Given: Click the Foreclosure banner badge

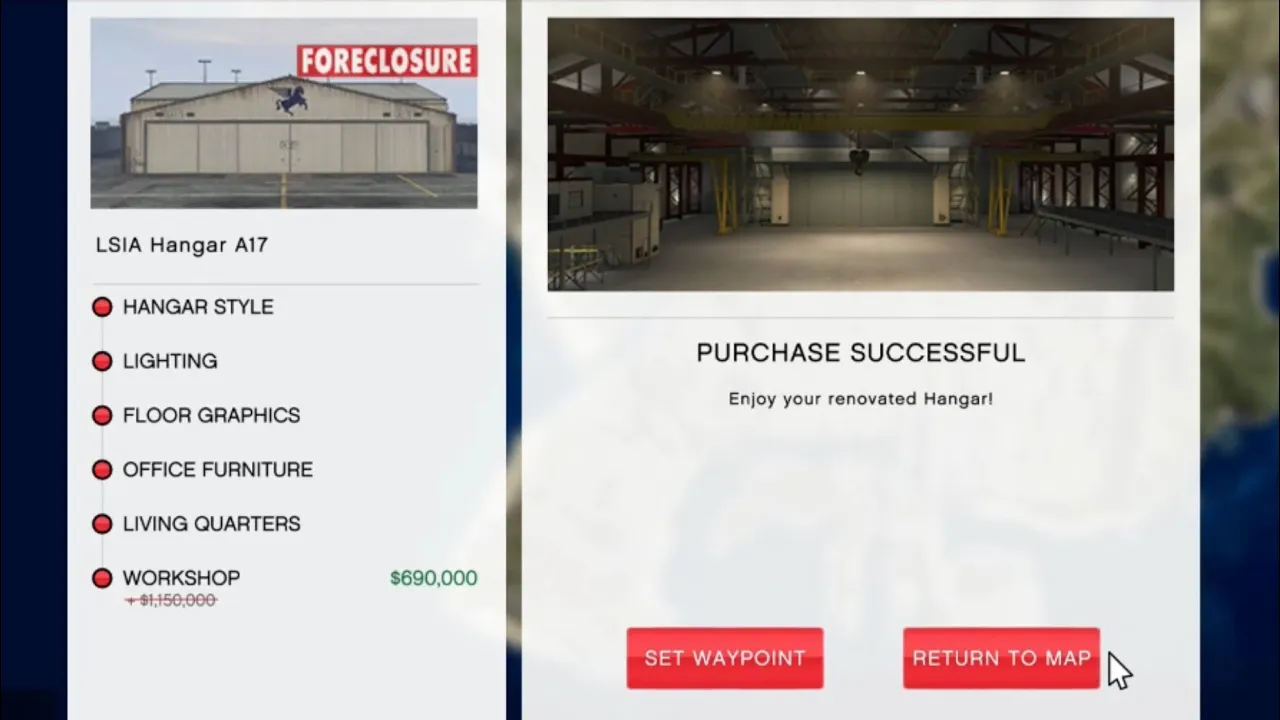Looking at the screenshot, I should (x=387, y=61).
